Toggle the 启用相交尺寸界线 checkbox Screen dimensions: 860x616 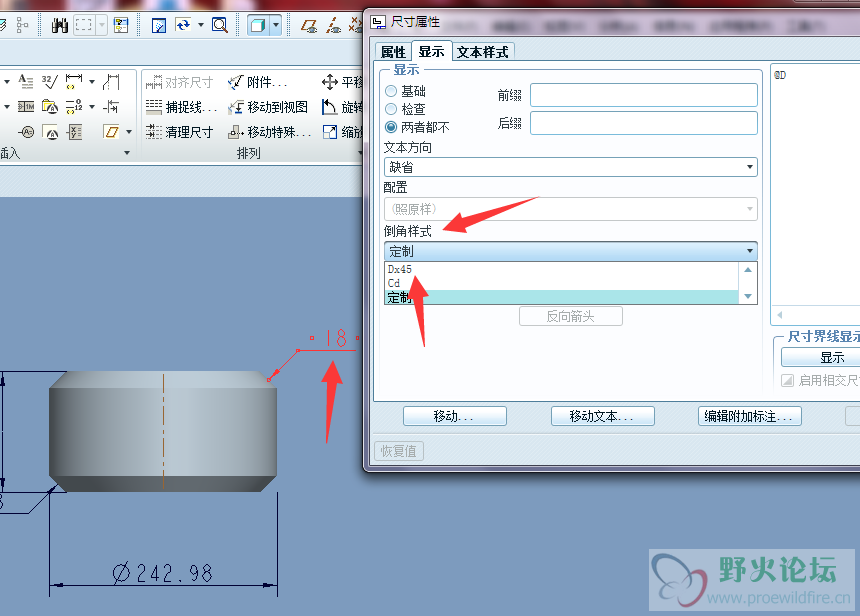(x=788, y=380)
